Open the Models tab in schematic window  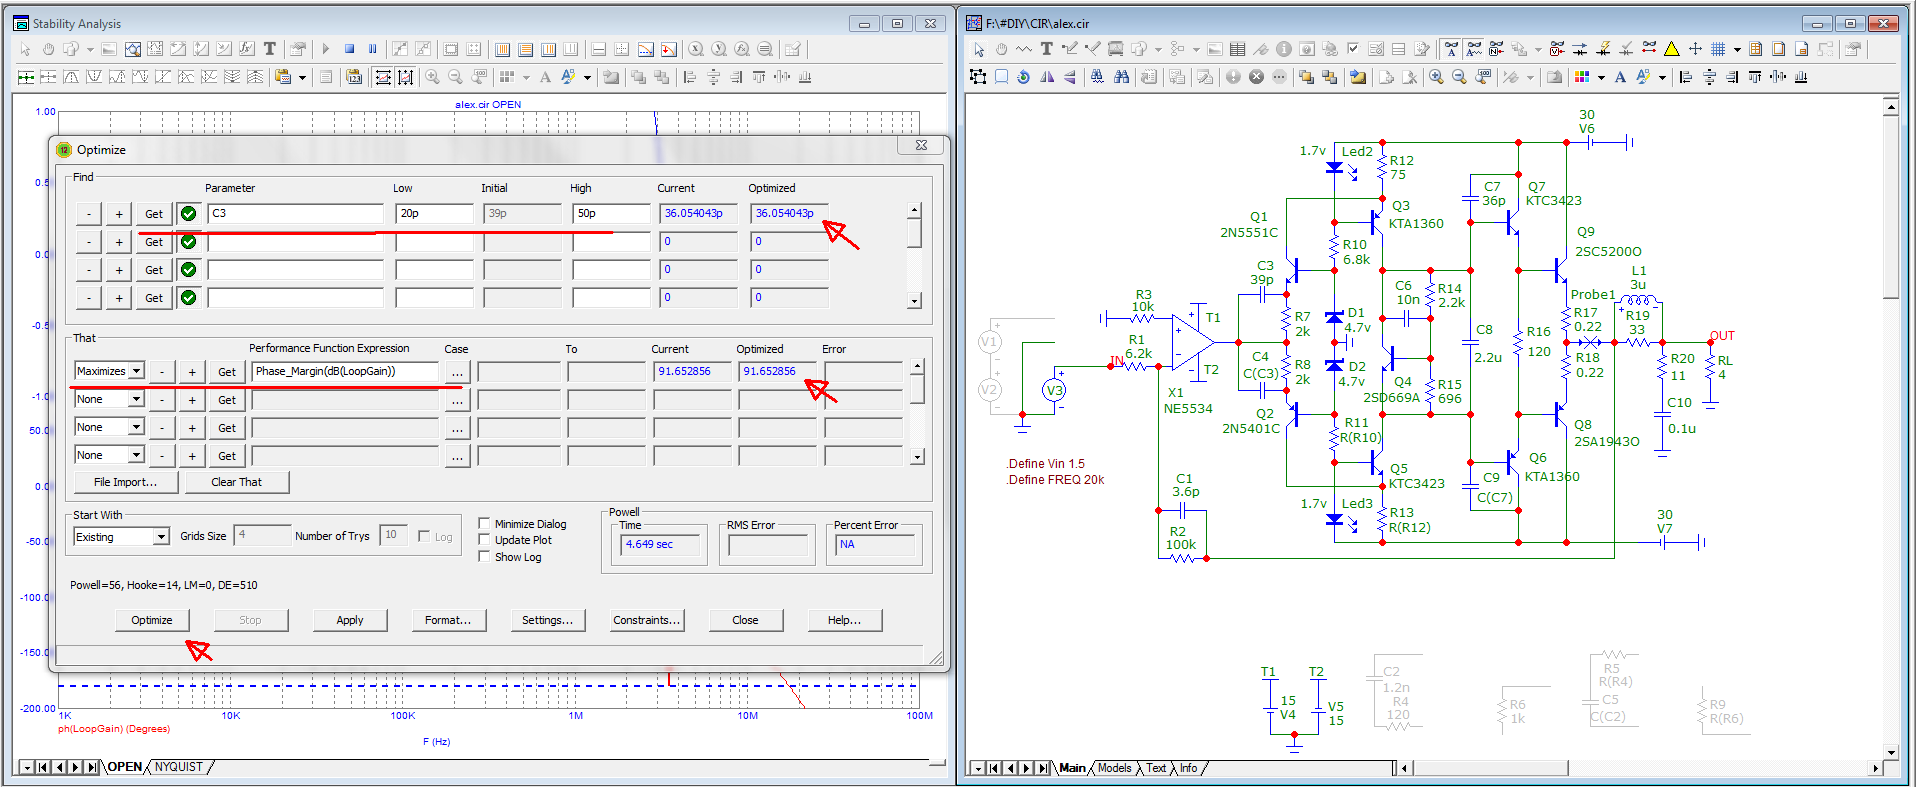1114,768
